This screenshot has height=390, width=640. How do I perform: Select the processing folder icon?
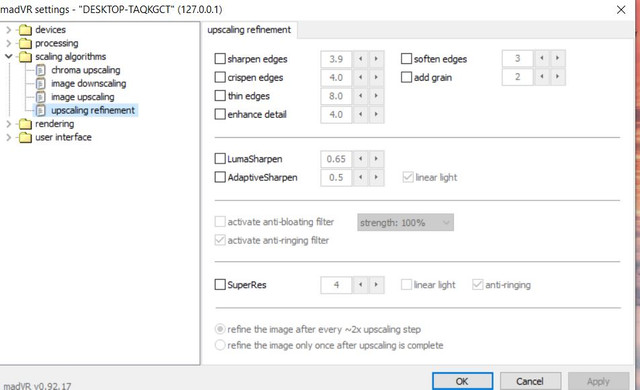click(25, 43)
